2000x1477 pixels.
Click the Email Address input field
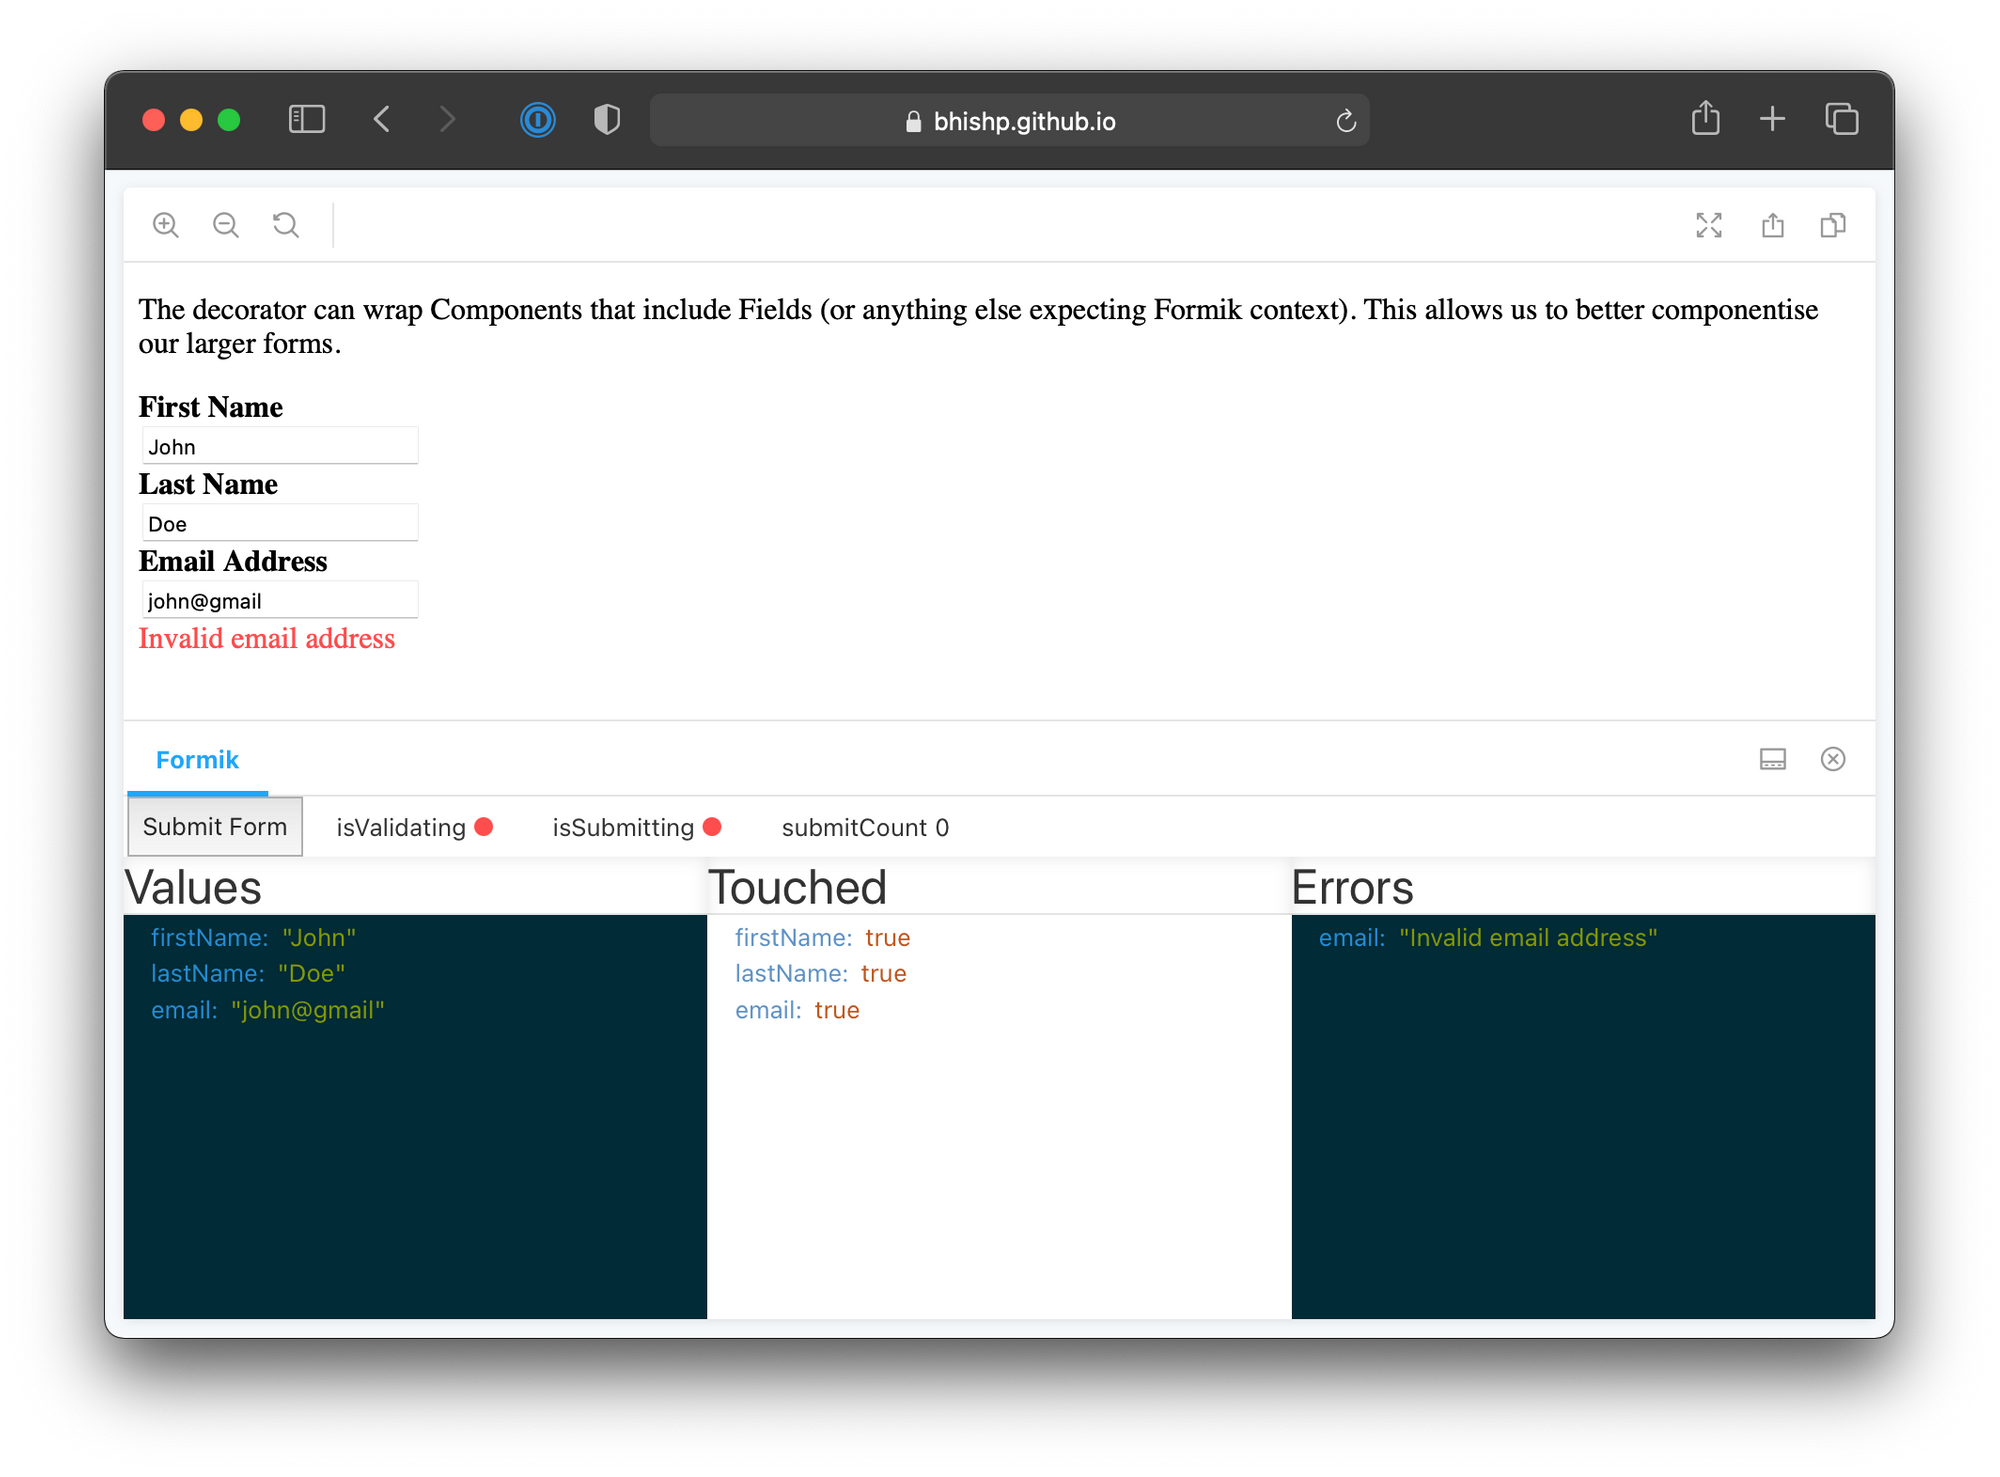280,600
